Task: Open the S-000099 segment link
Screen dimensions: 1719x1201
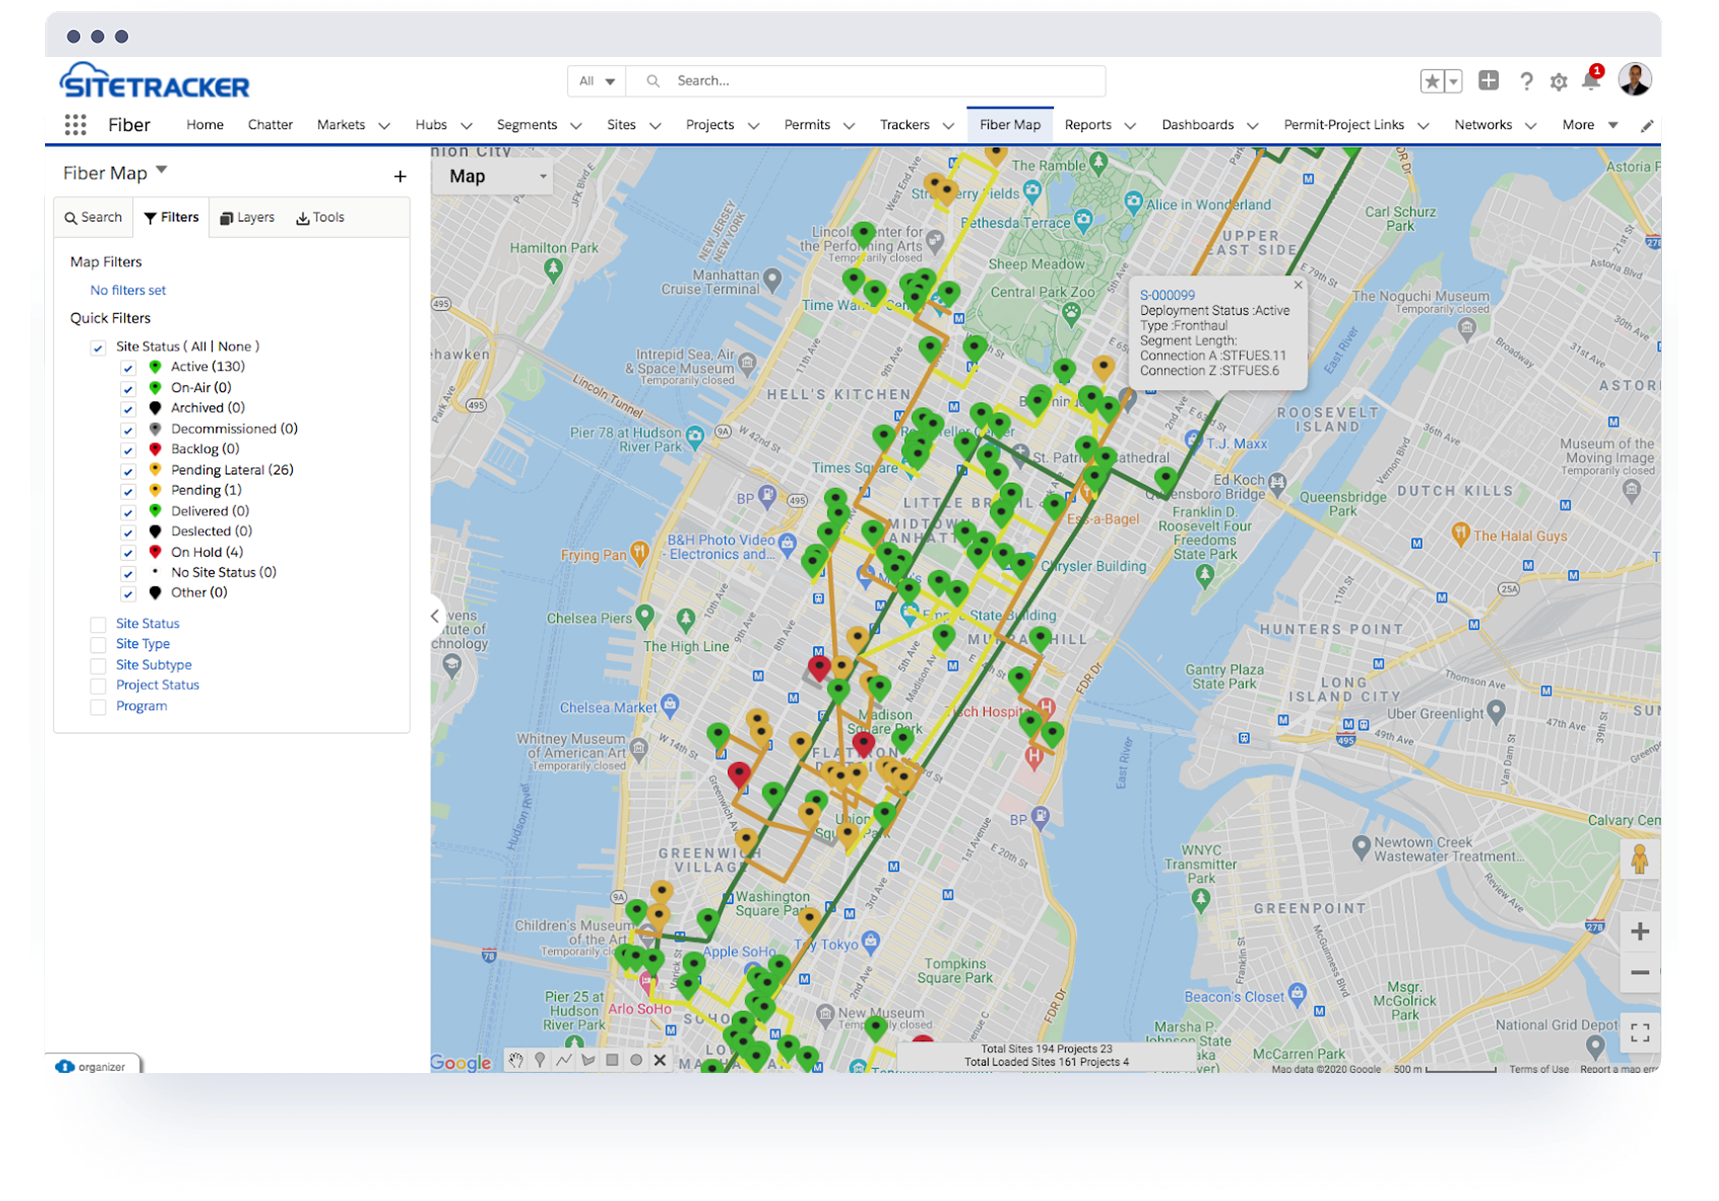Action: pyautogui.click(x=1167, y=296)
